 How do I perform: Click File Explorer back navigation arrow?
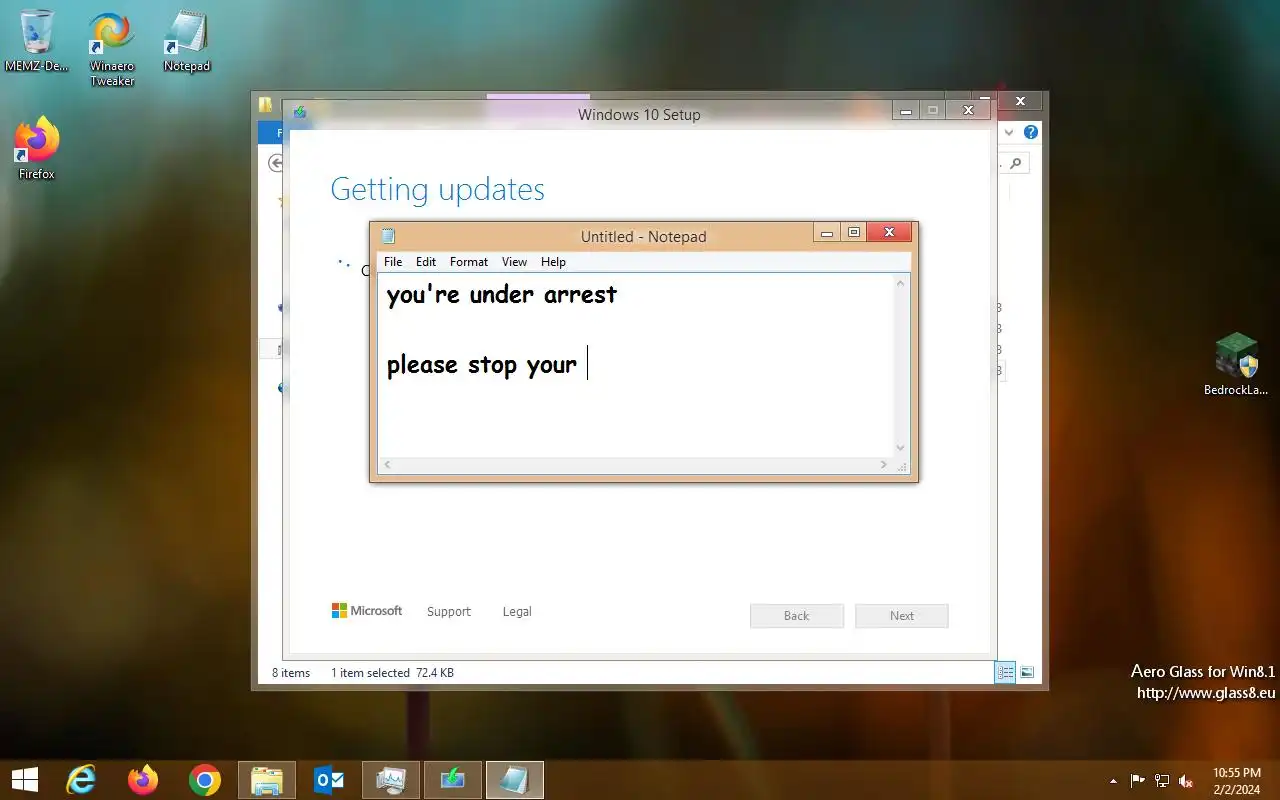coord(274,162)
